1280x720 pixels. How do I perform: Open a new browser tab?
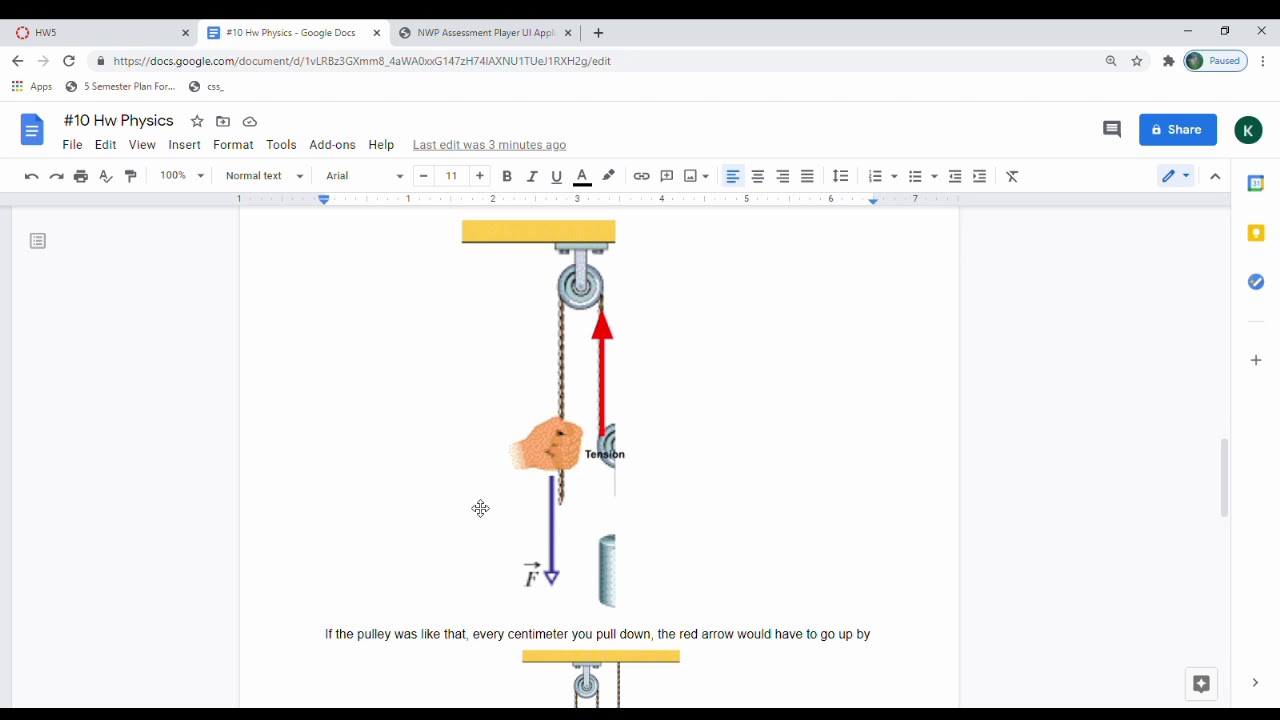coord(598,33)
